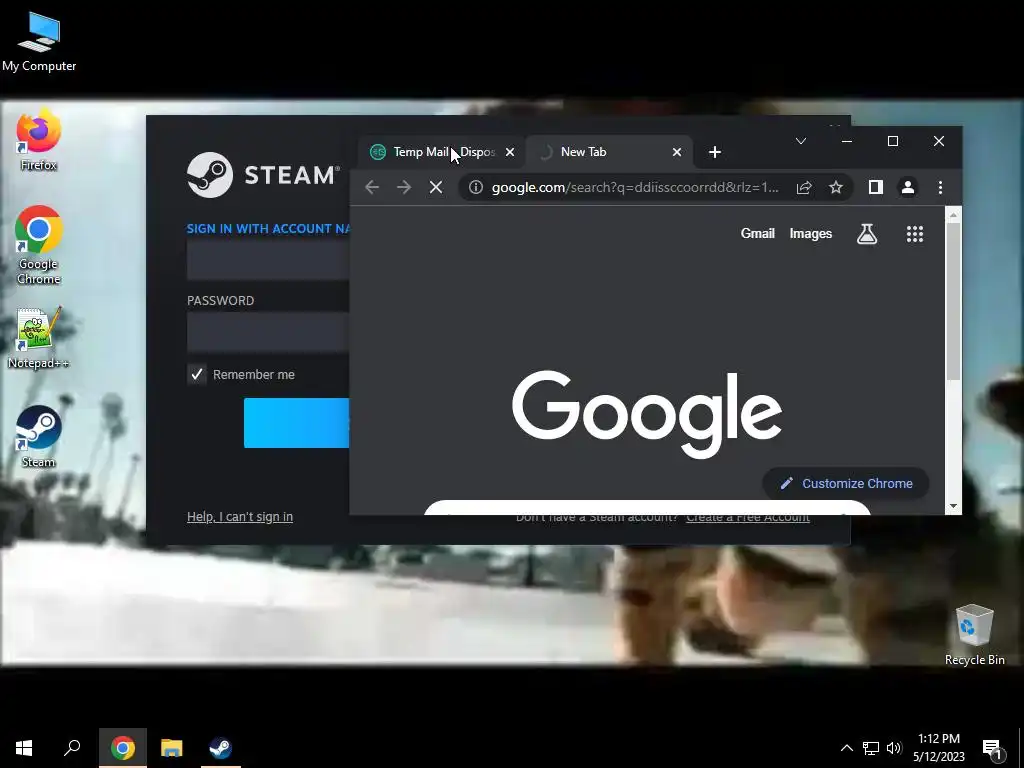
Task: Open a new Chrome tab
Action: point(715,152)
